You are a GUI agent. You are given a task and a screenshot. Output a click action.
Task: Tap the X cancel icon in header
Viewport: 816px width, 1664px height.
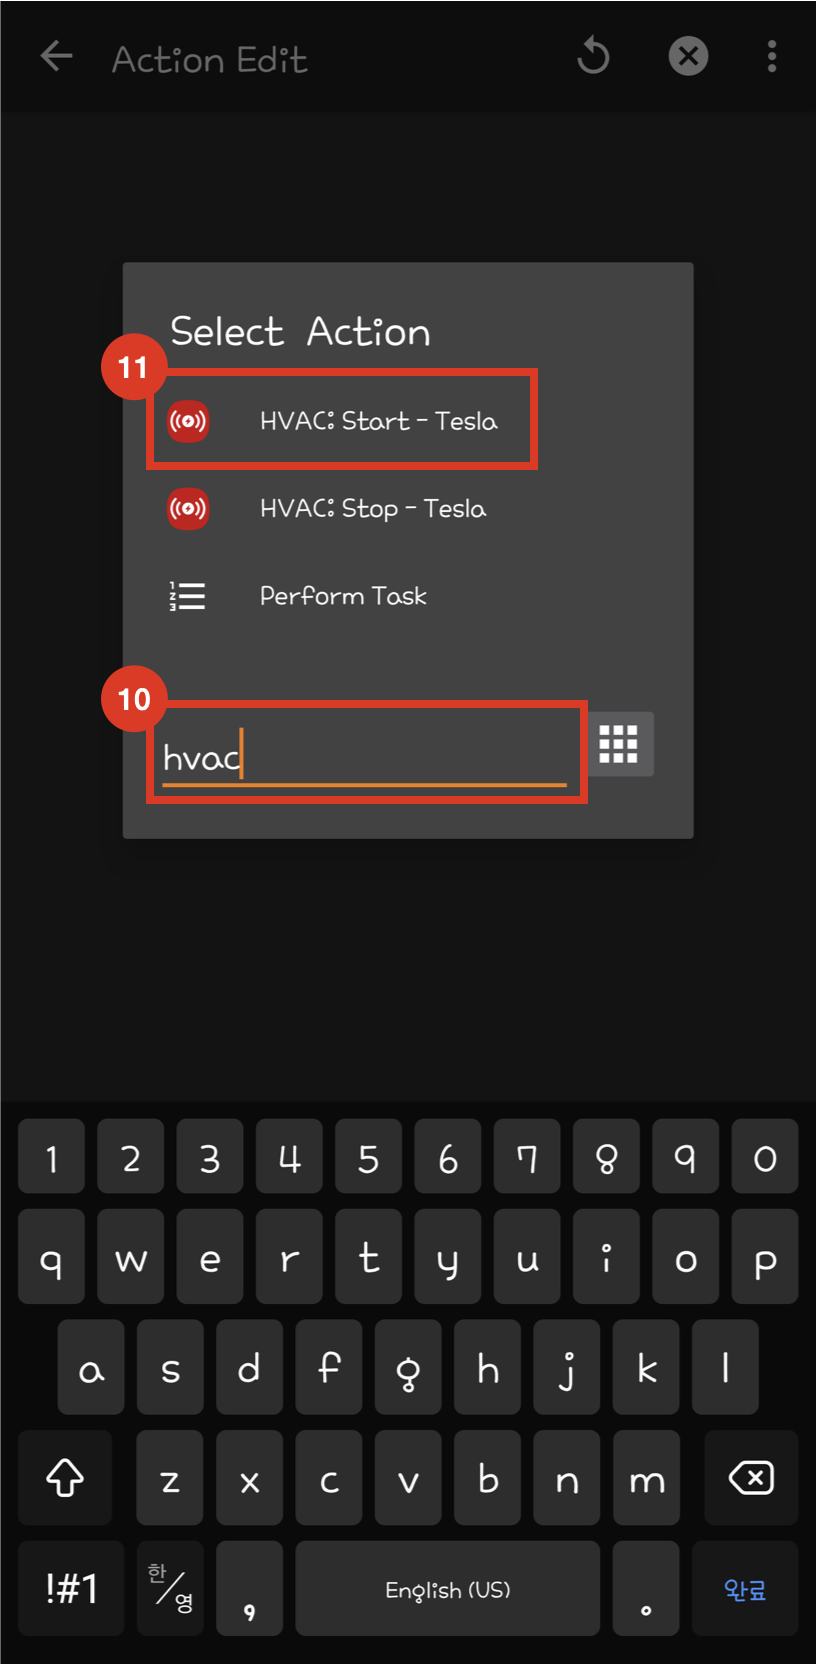point(688,56)
